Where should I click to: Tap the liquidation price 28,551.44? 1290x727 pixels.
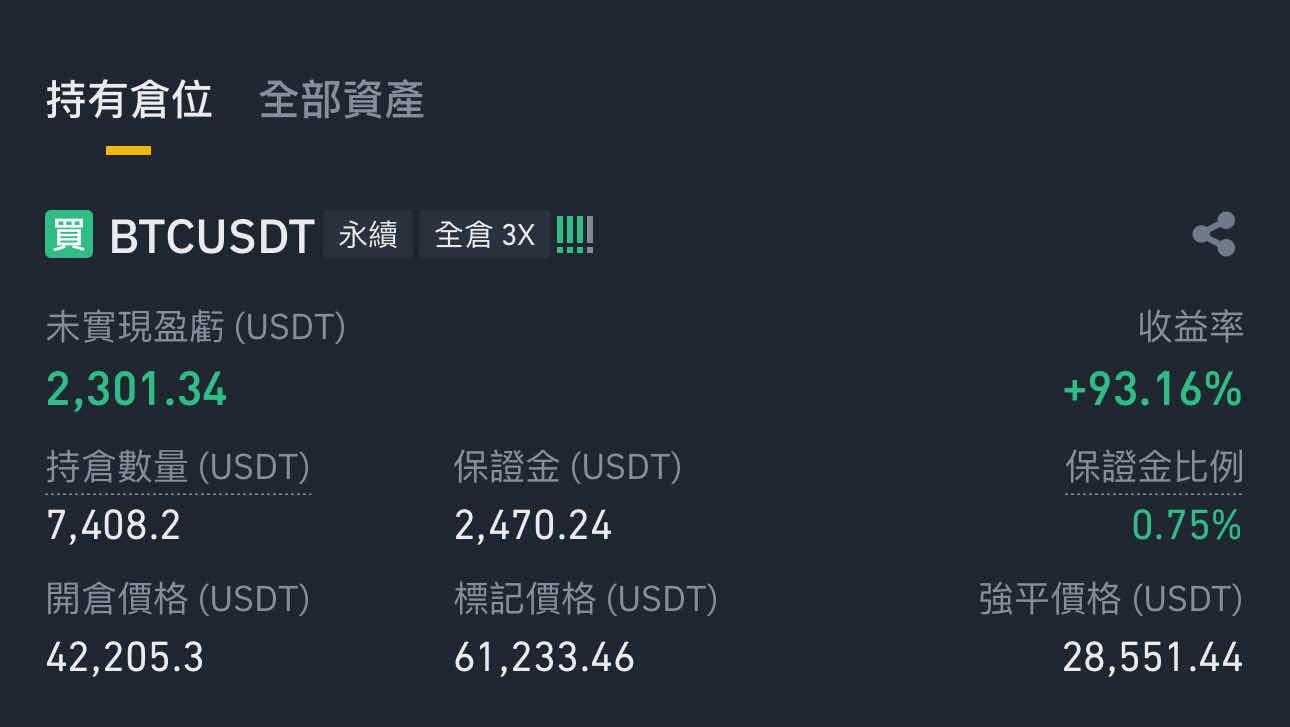tap(1152, 657)
